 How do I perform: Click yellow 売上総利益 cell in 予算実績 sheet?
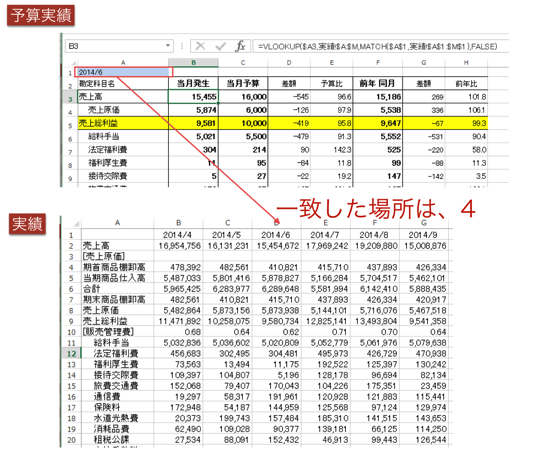pyautogui.click(x=123, y=123)
